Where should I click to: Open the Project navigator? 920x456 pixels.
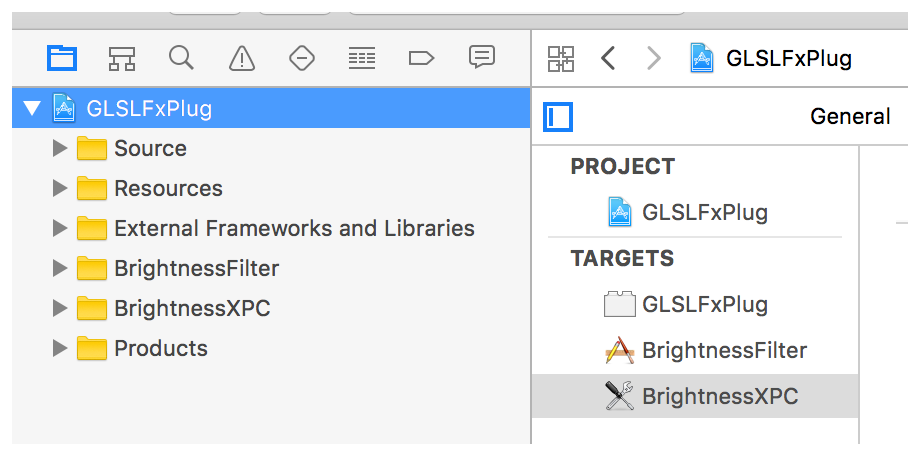pos(62,58)
